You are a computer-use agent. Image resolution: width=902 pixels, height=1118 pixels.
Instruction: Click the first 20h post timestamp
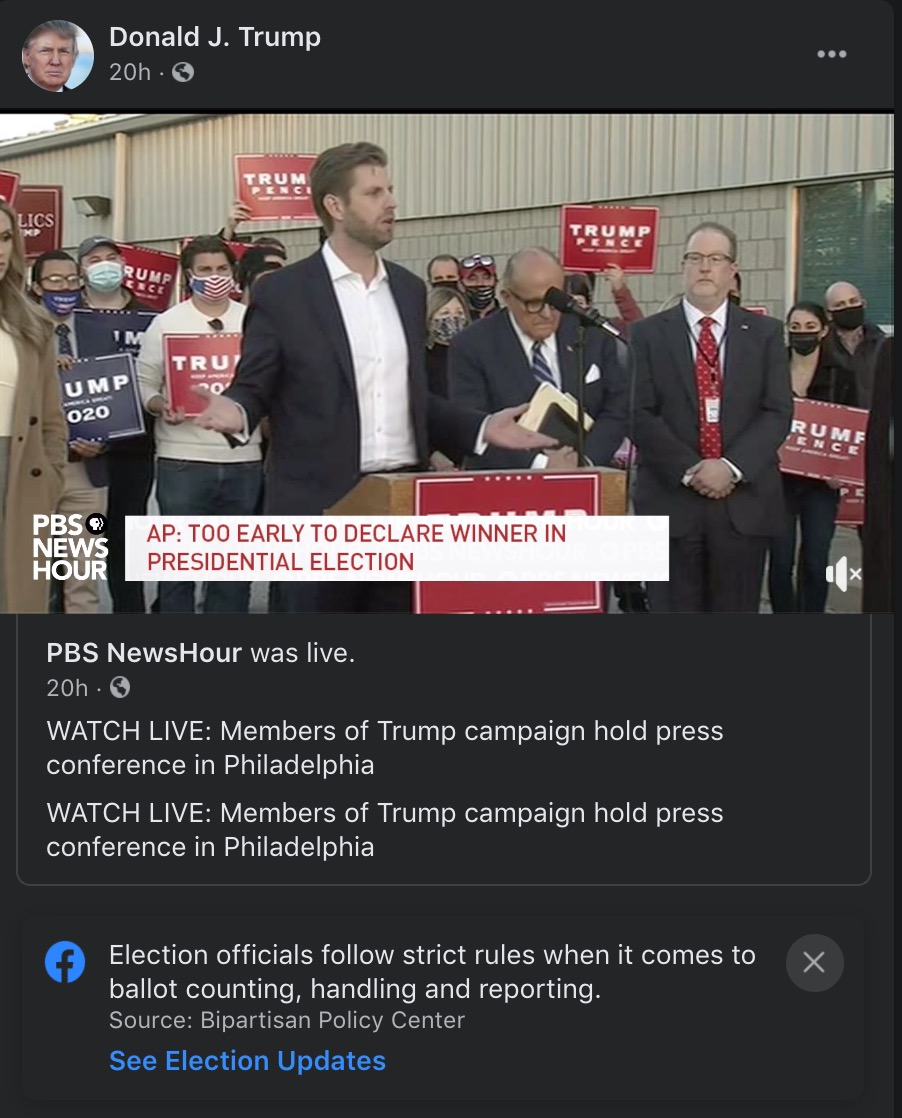click(130, 72)
